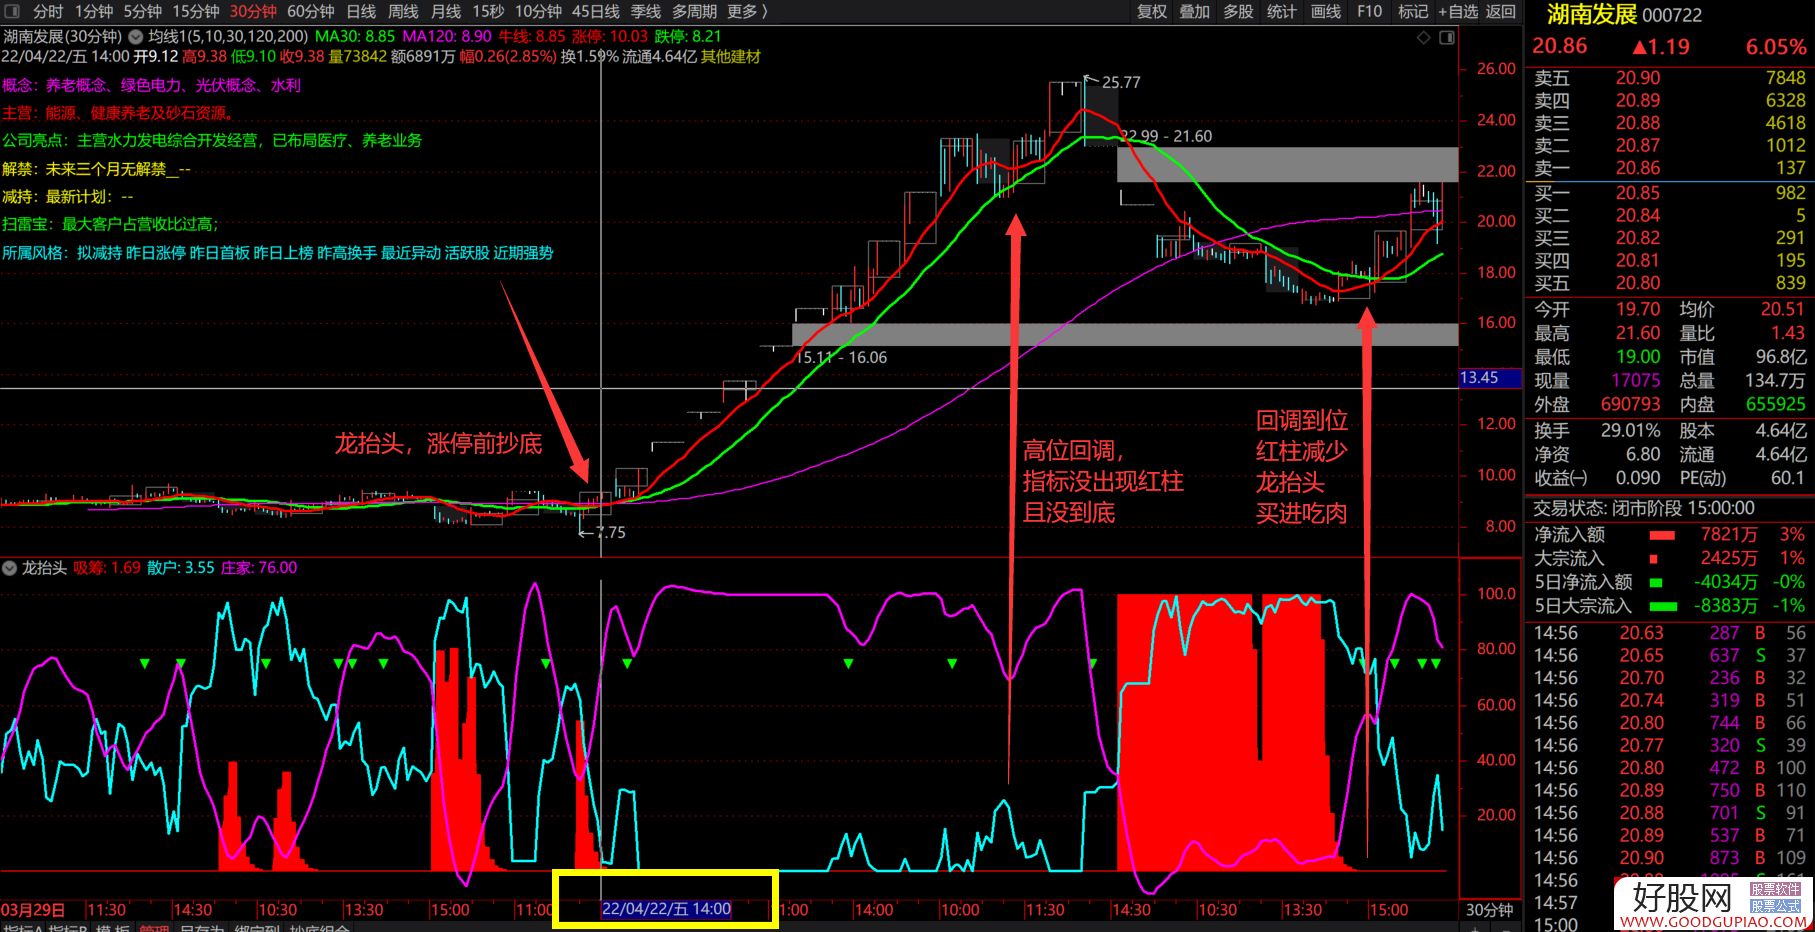Click the 买一 20.85 bid row
Screen dimensions: 1815x932
[x=1669, y=193]
